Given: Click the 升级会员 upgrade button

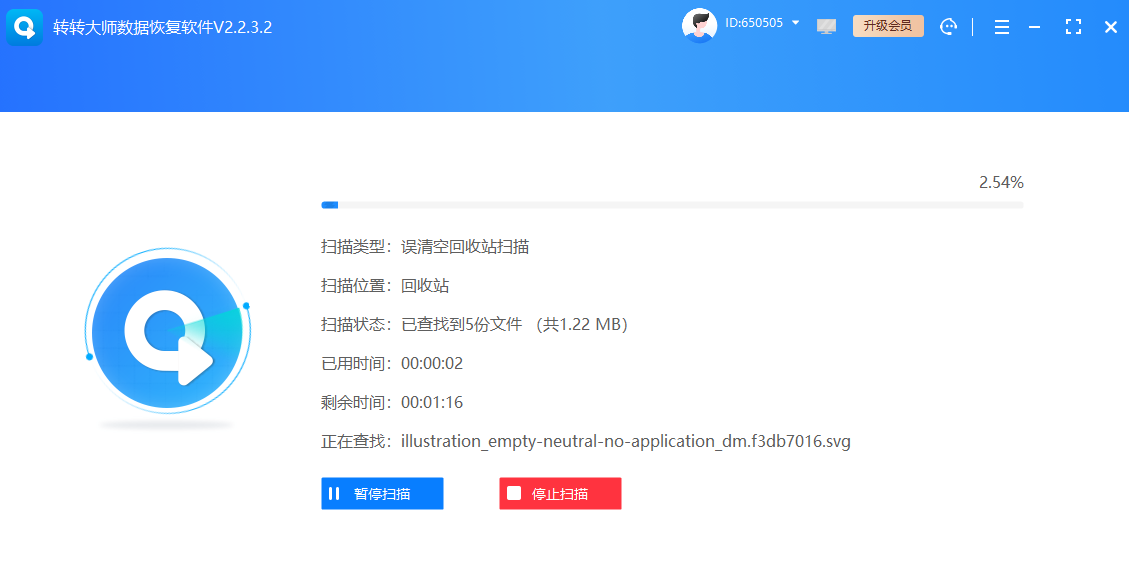Looking at the screenshot, I should point(888,26).
